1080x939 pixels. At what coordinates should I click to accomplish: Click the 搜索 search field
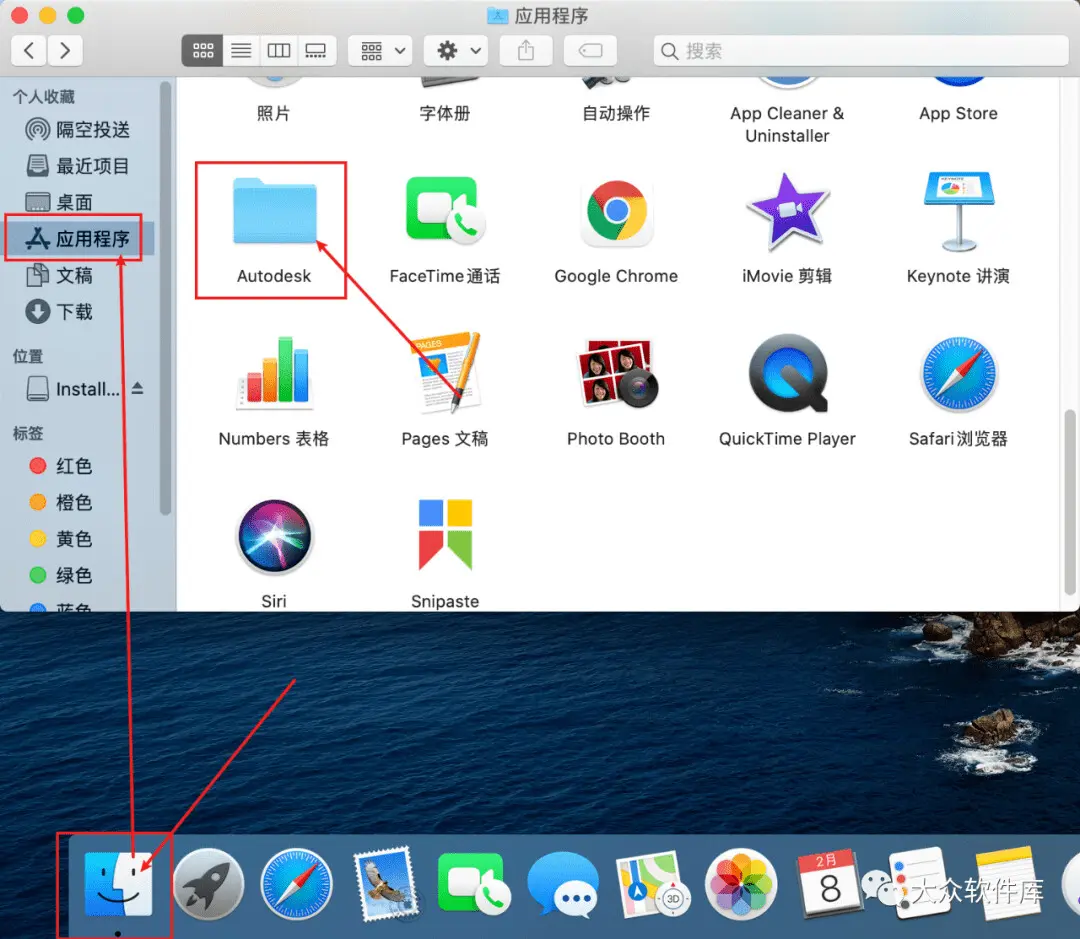click(861, 50)
